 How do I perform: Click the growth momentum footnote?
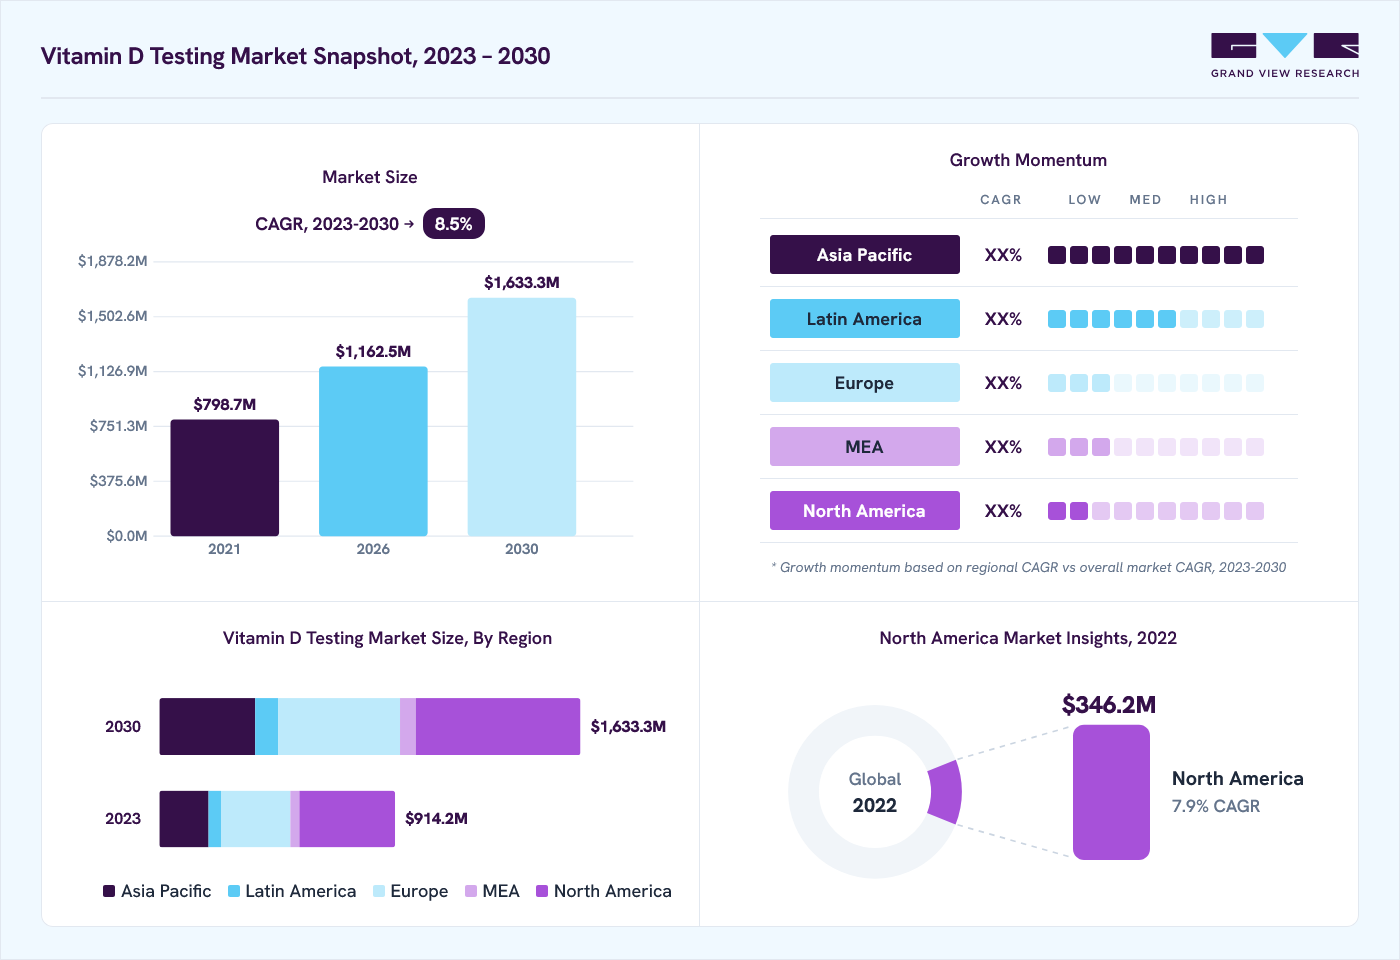pos(1029,567)
